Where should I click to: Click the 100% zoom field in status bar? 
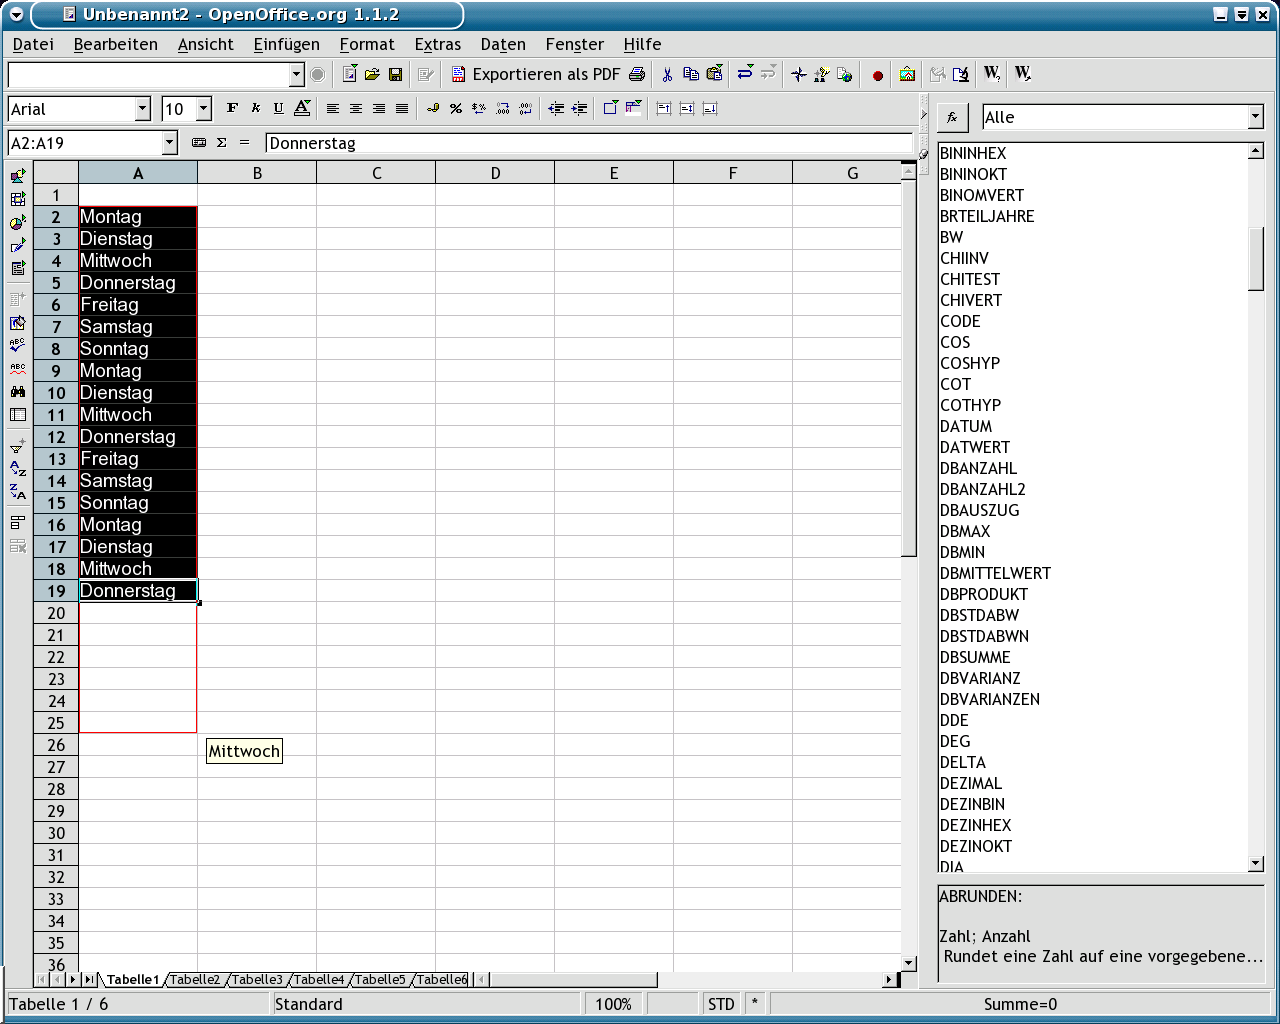tap(613, 1004)
